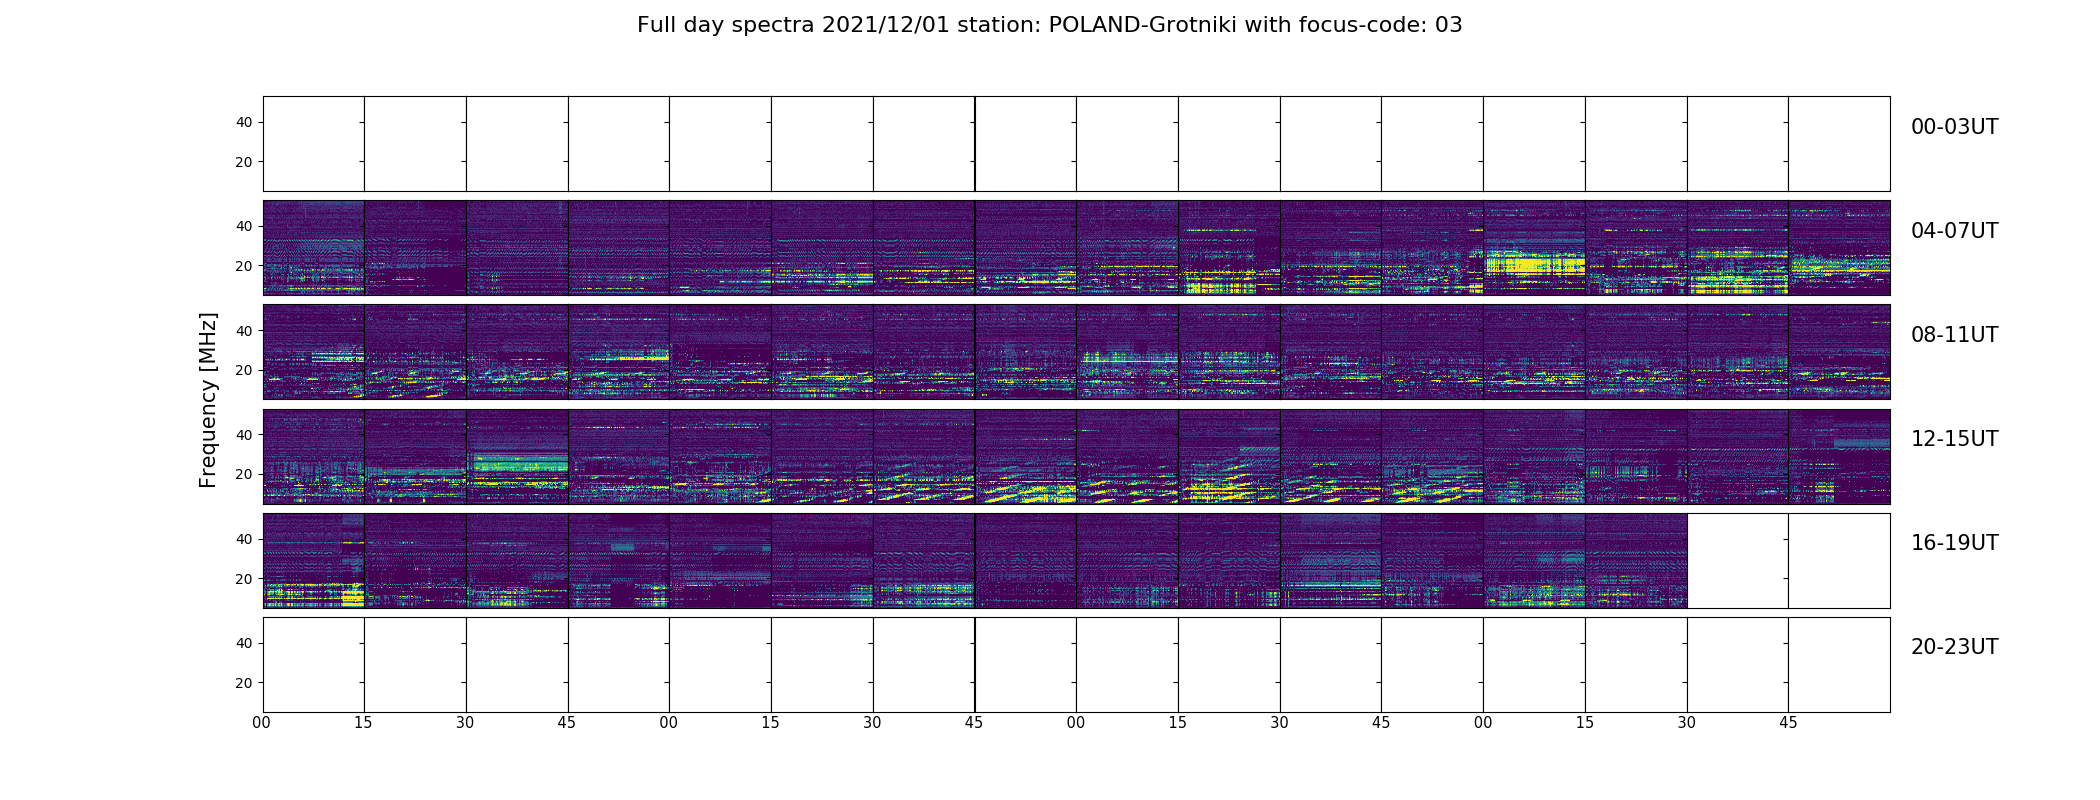Click the 40 MHz tick of 12-15UT row

click(x=244, y=435)
